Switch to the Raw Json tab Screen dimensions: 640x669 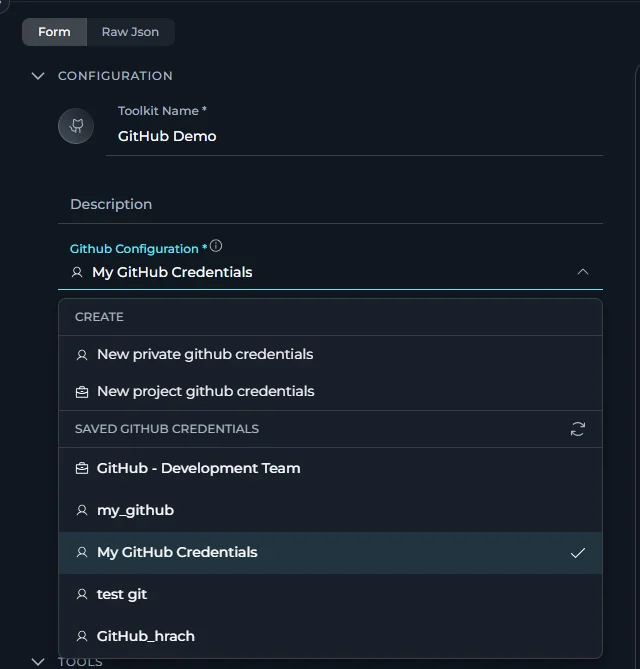(130, 32)
